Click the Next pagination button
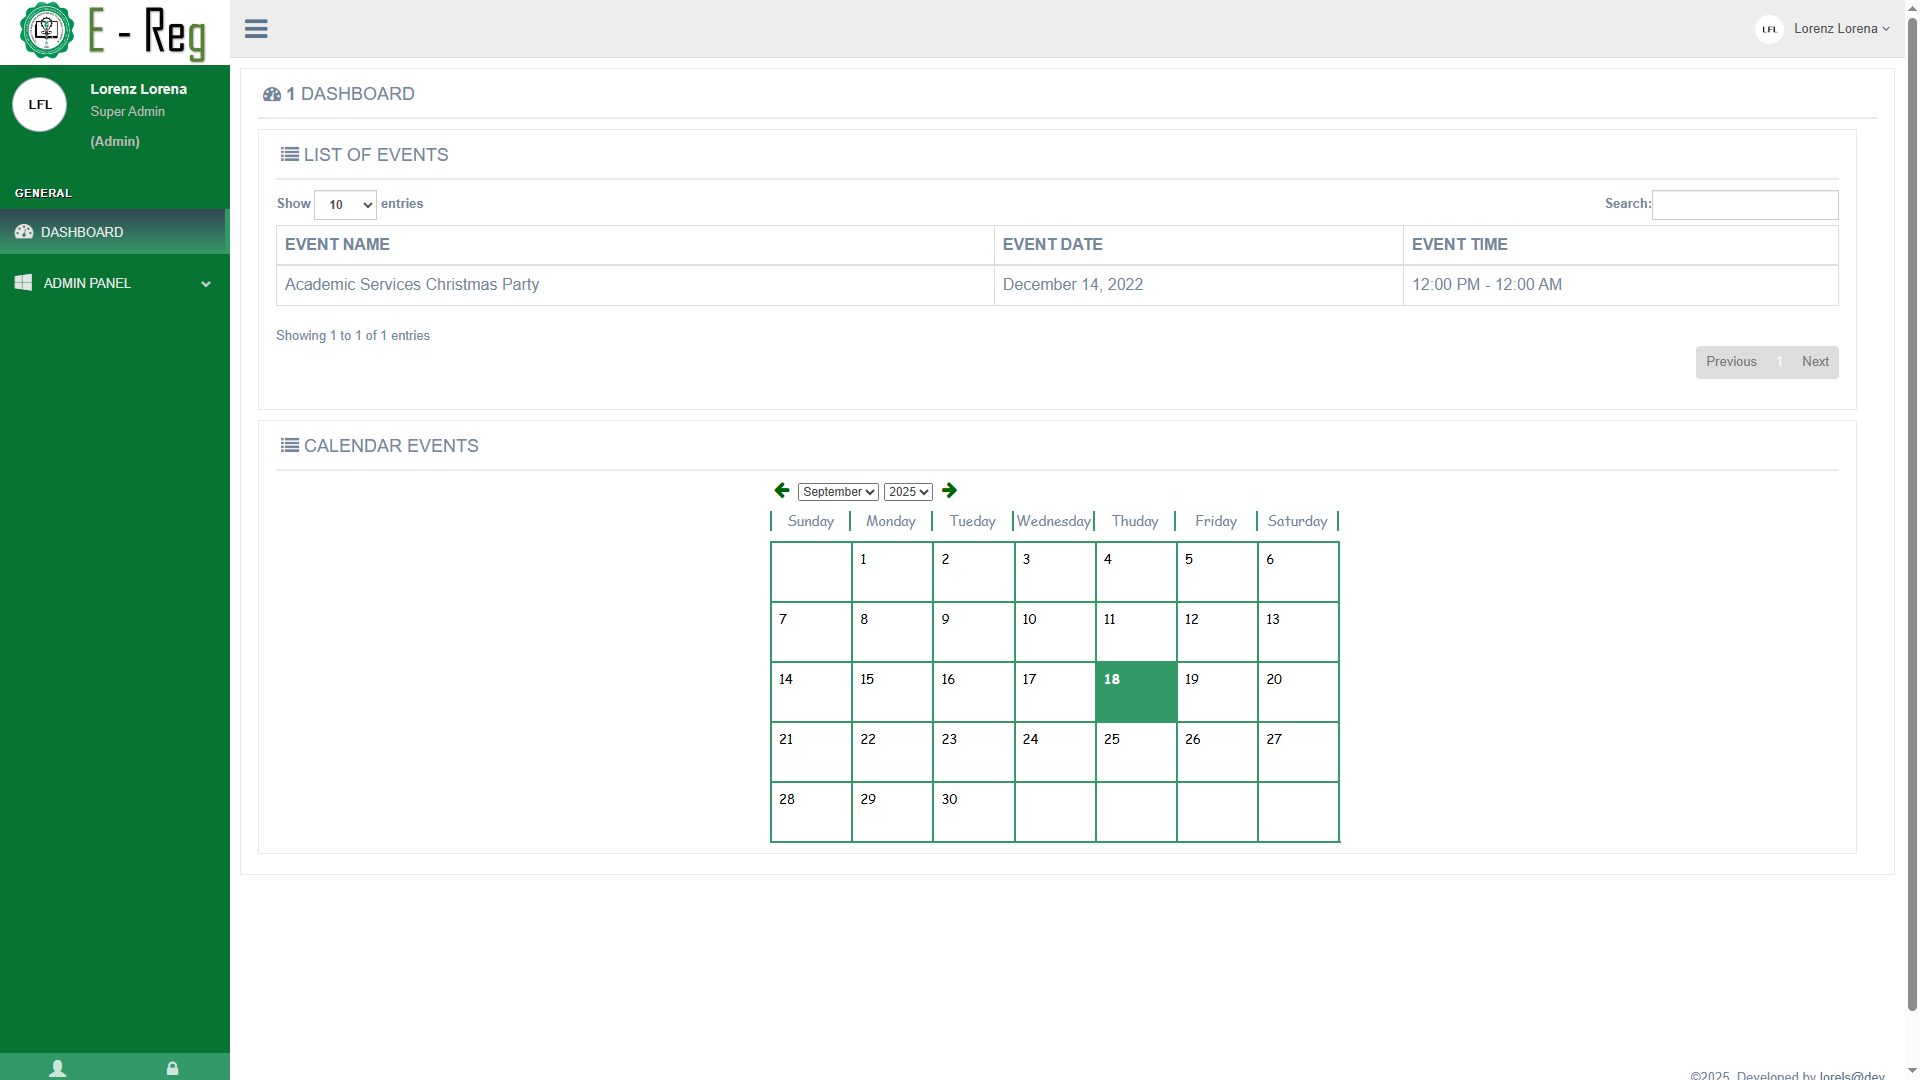The height and width of the screenshot is (1080, 1920). 1815,362
